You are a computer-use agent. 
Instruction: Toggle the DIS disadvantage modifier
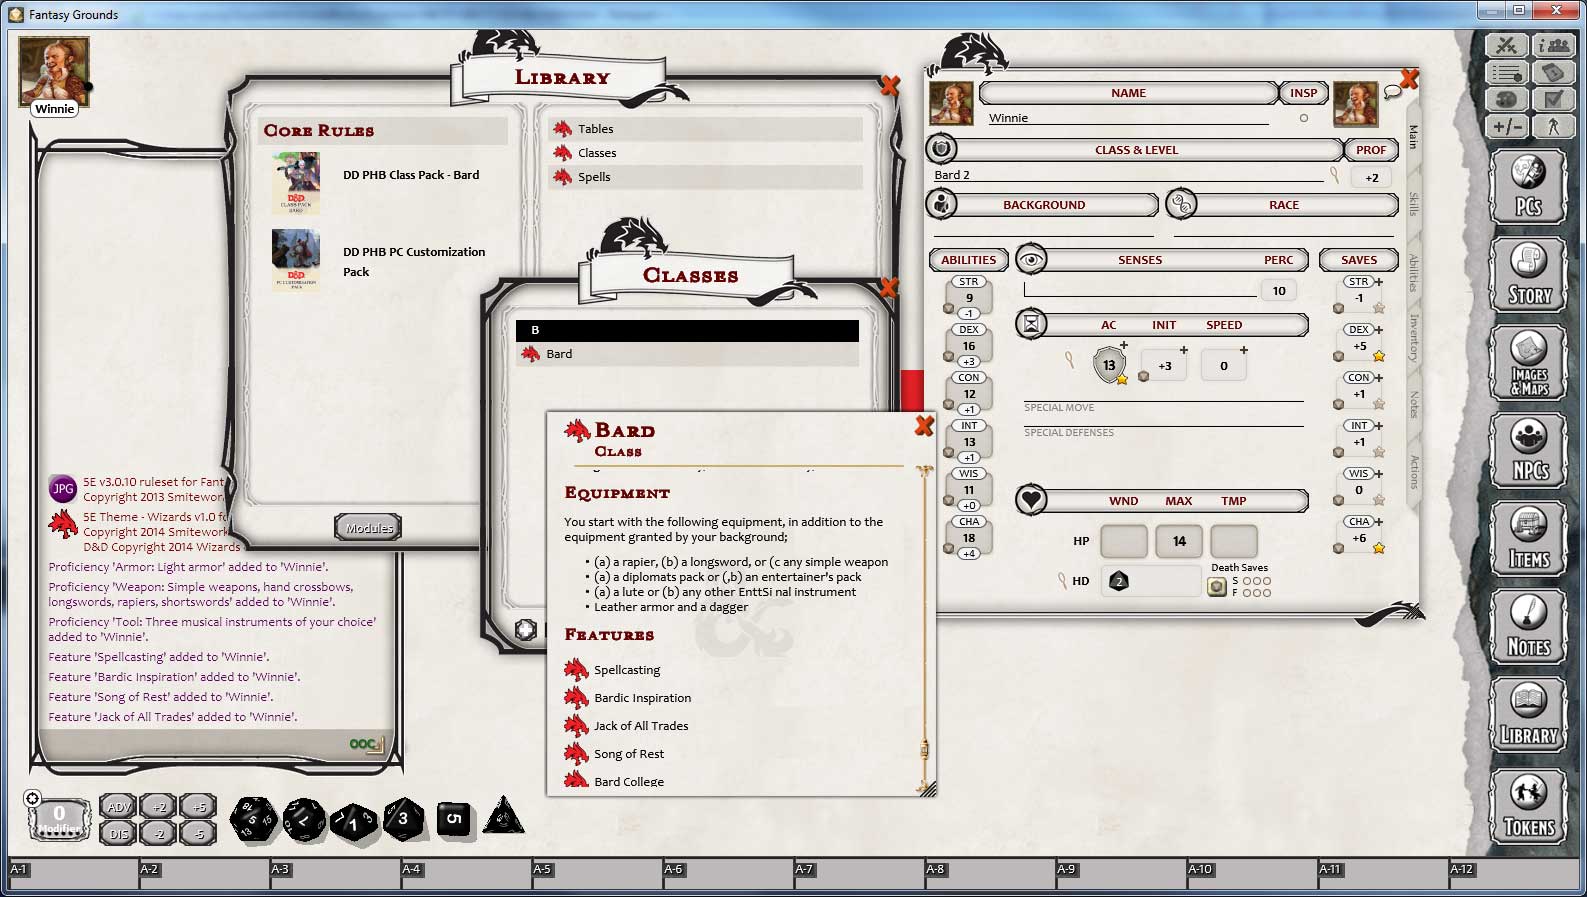(119, 833)
